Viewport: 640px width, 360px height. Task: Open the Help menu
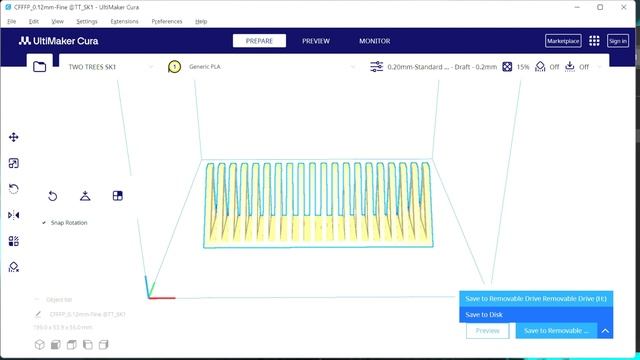(x=201, y=21)
